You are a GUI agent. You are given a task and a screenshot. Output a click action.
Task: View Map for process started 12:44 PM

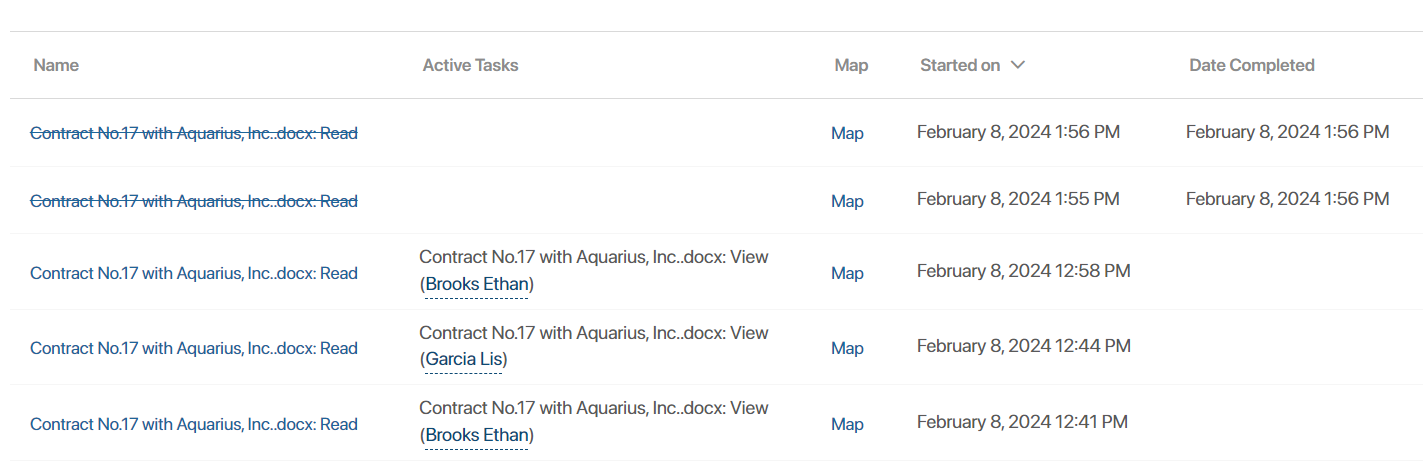847,348
